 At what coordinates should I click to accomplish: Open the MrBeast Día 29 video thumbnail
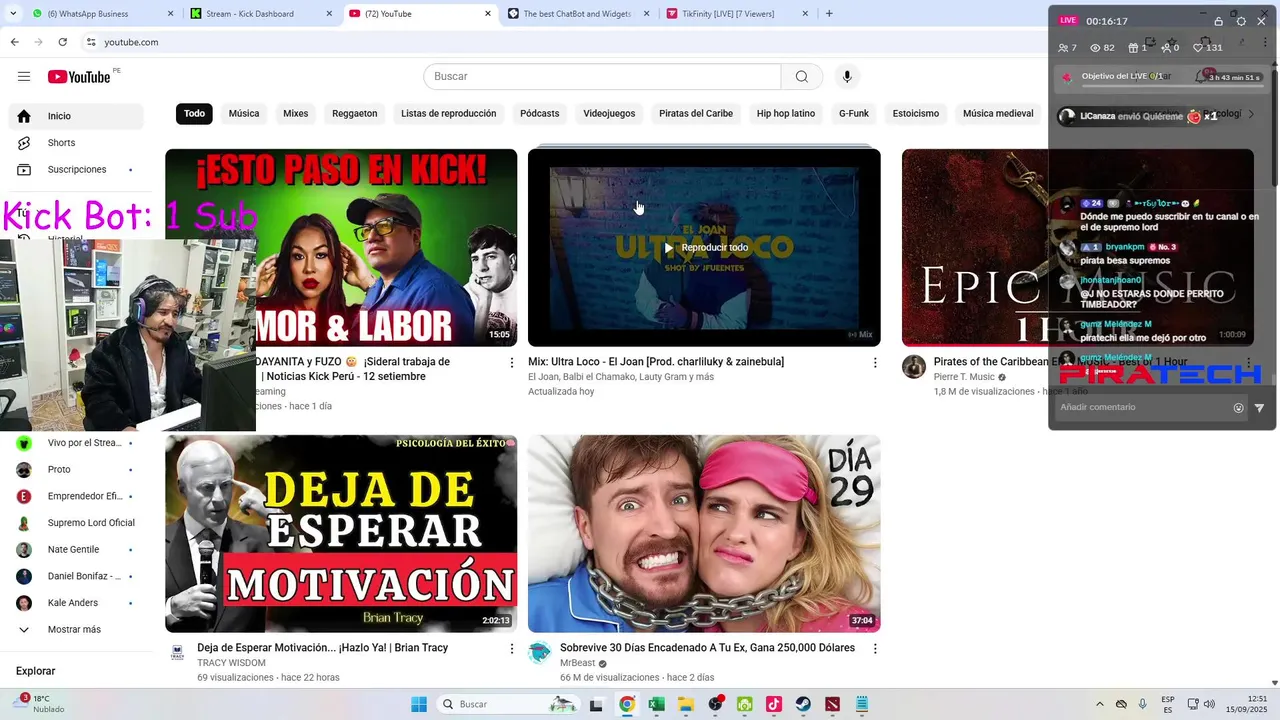click(704, 533)
